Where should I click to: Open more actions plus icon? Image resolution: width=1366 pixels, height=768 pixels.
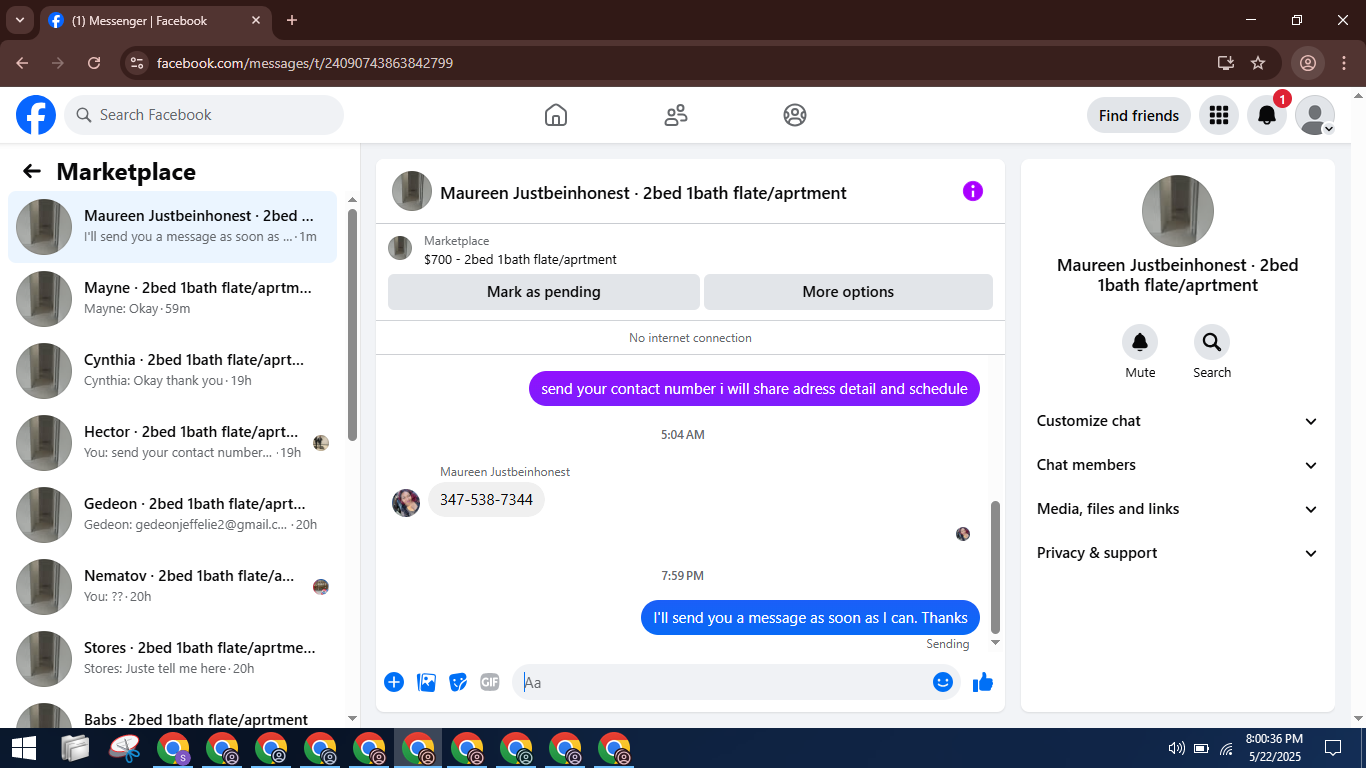click(394, 682)
